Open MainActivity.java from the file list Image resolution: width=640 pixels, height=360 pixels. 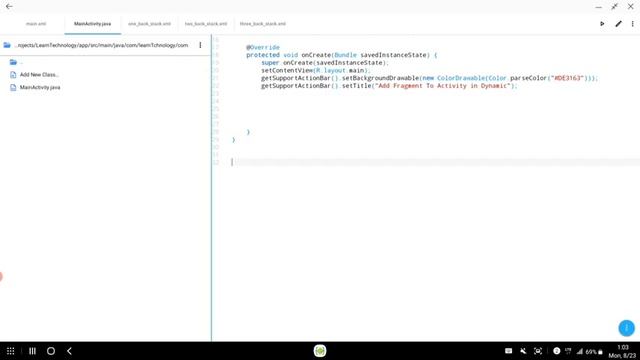point(40,87)
